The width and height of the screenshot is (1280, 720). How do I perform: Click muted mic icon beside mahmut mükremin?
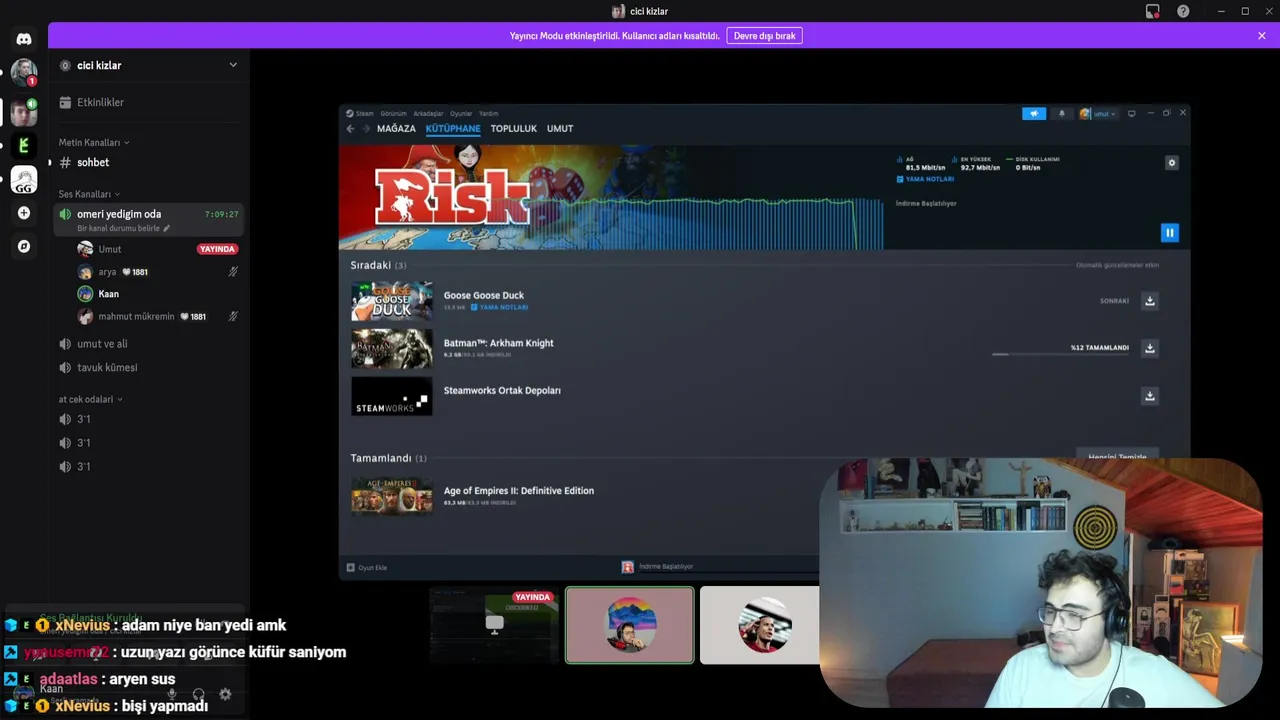[232, 316]
